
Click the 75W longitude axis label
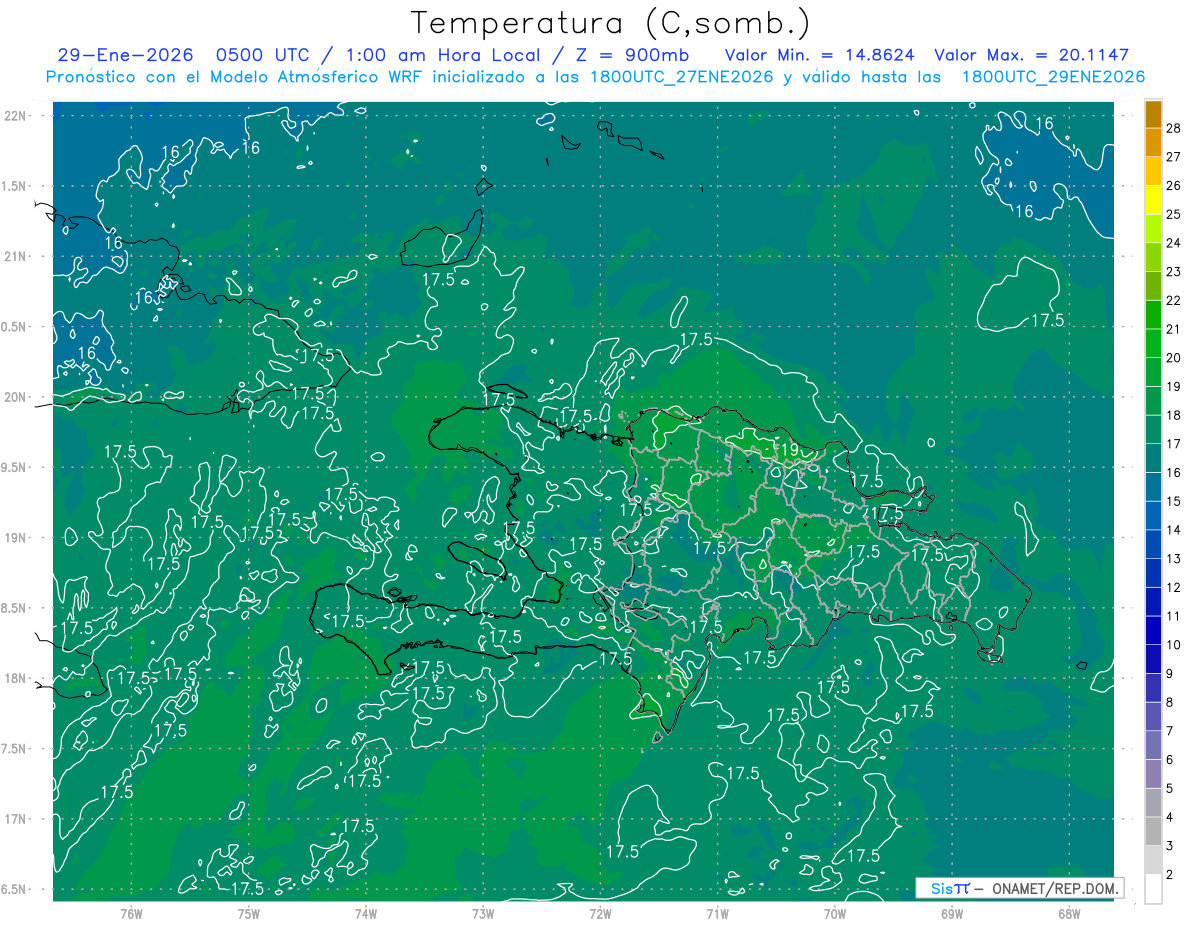249,913
